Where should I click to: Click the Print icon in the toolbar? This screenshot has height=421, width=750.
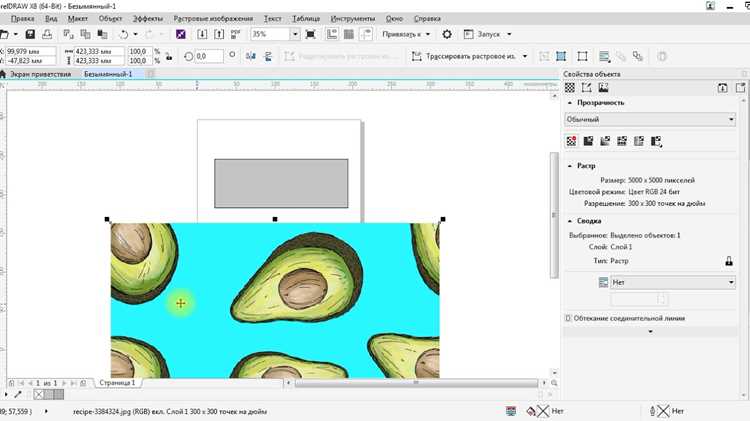47,34
